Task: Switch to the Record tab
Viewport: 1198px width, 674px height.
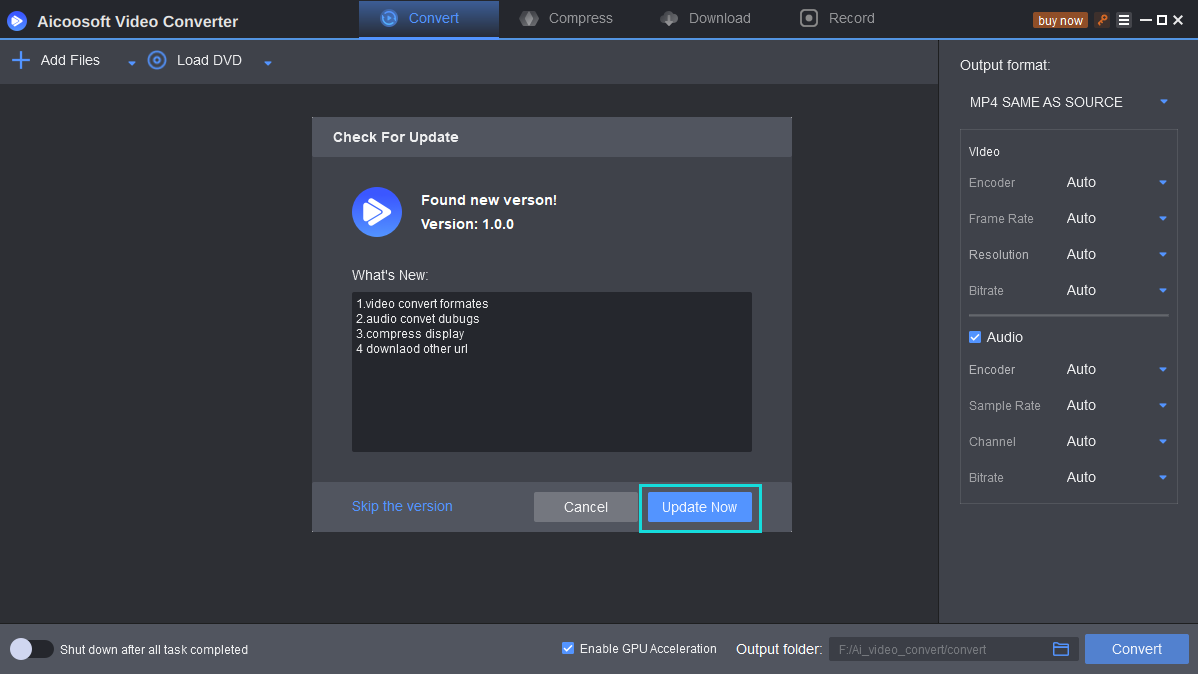Action: (x=837, y=19)
